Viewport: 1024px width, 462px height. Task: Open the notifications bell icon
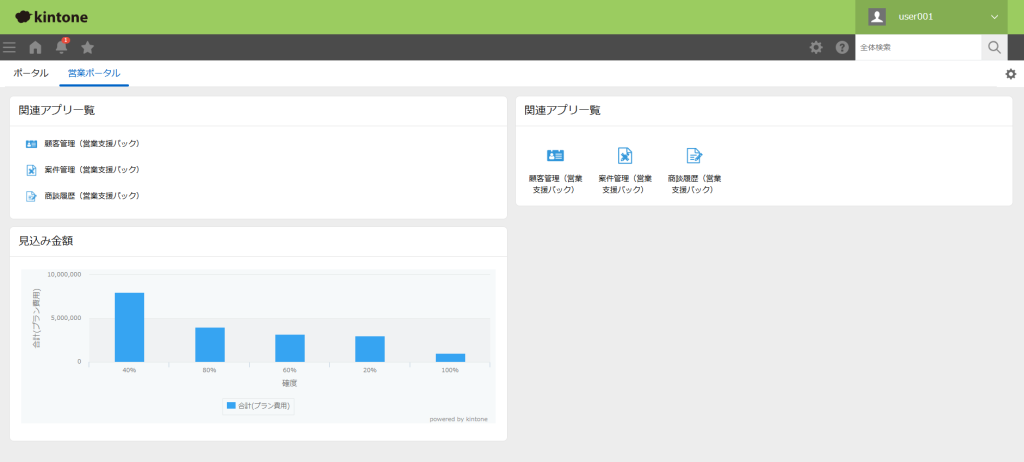click(x=62, y=47)
